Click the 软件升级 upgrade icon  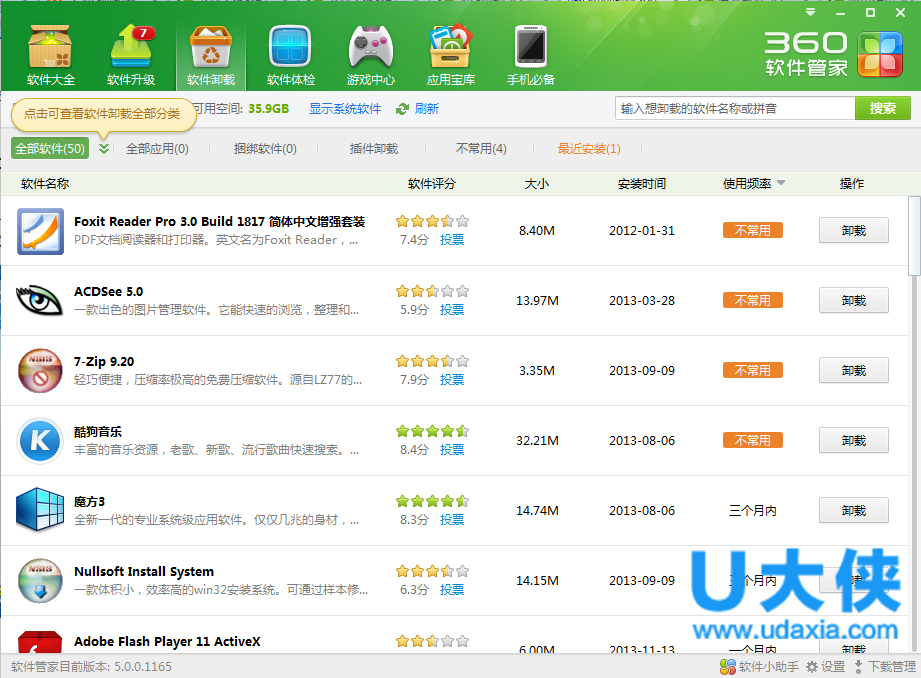(x=131, y=53)
